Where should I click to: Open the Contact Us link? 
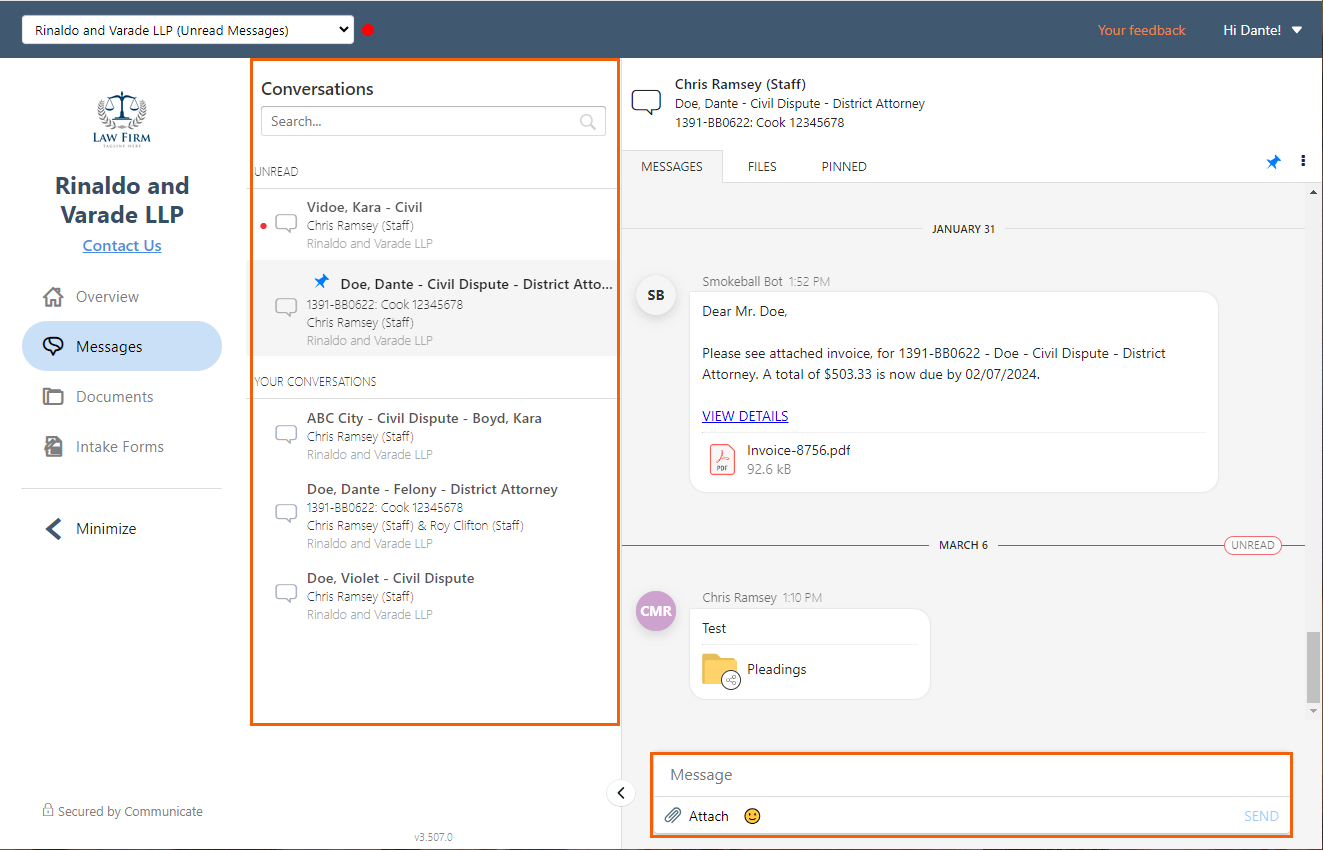tap(121, 245)
